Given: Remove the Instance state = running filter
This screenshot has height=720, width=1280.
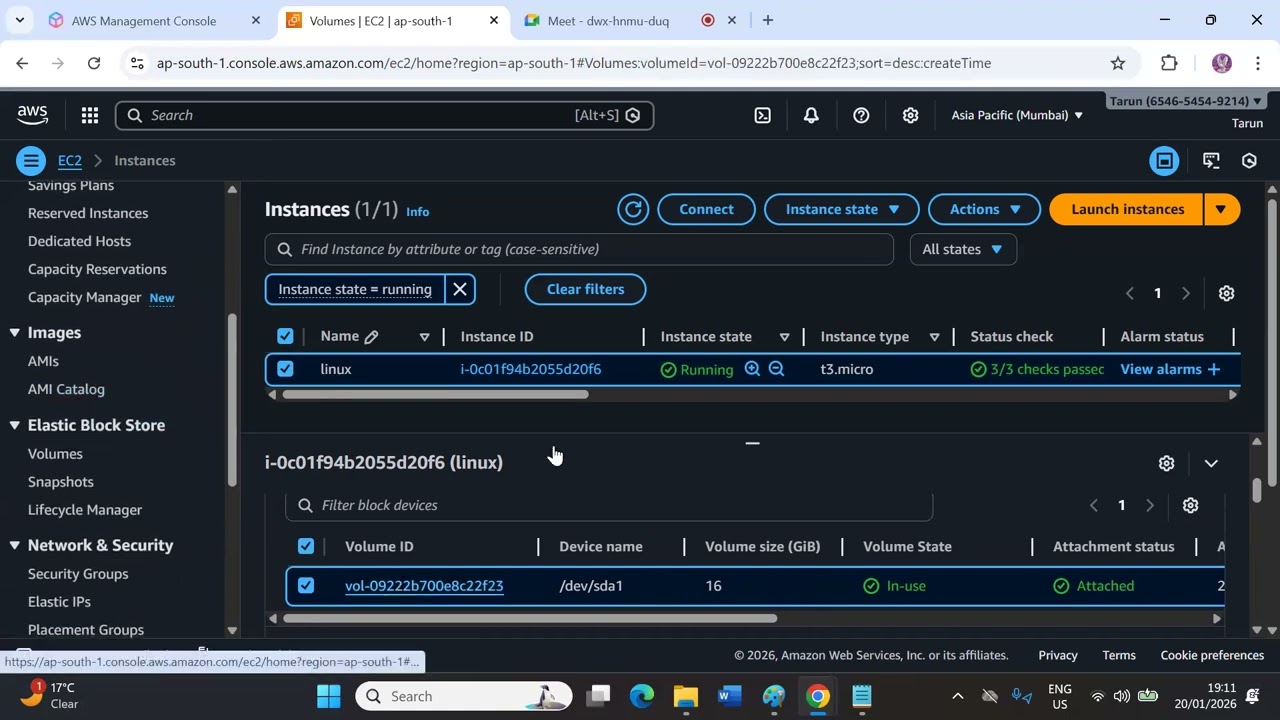Looking at the screenshot, I should pyautogui.click(x=460, y=289).
